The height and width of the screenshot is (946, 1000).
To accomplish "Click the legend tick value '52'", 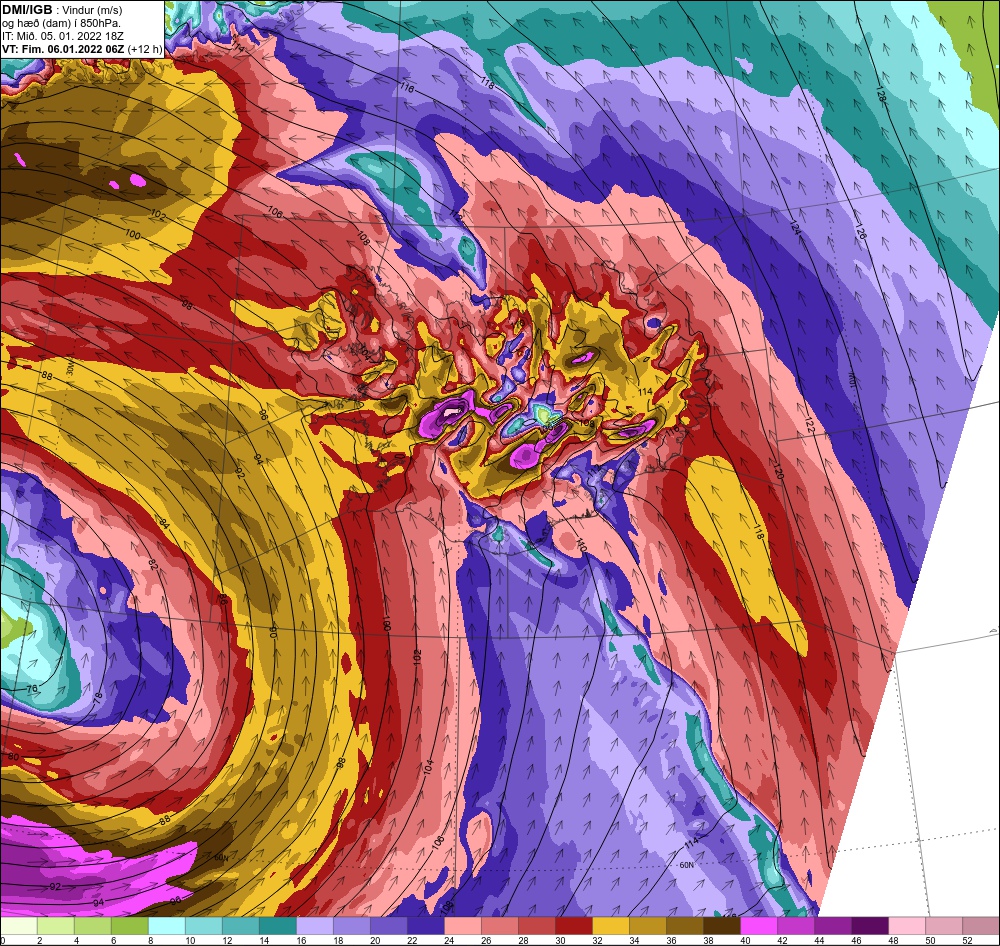I will pyautogui.click(x=967, y=940).
